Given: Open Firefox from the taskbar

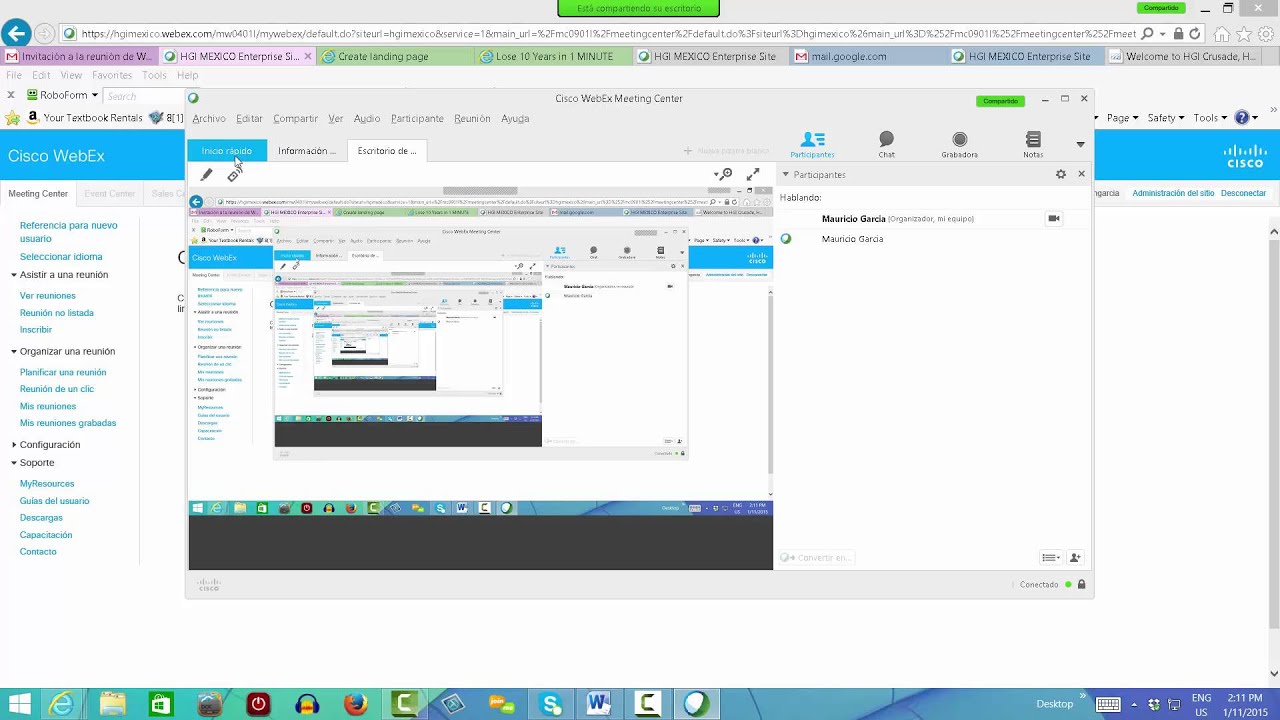Looking at the screenshot, I should 356,704.
